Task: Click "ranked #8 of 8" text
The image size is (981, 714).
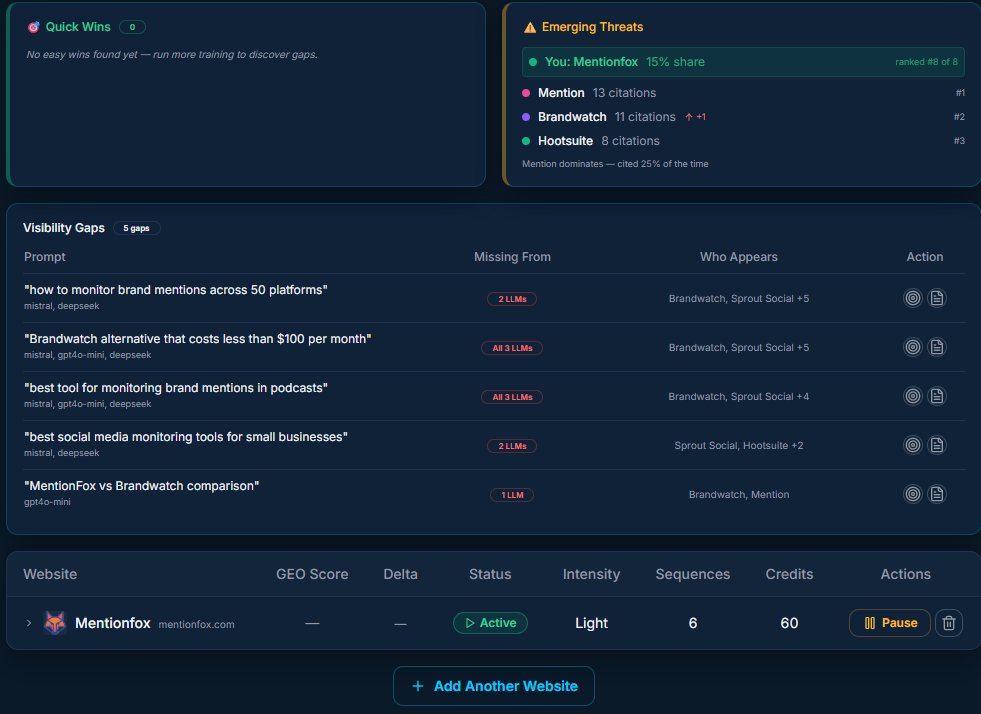Action: (926, 62)
